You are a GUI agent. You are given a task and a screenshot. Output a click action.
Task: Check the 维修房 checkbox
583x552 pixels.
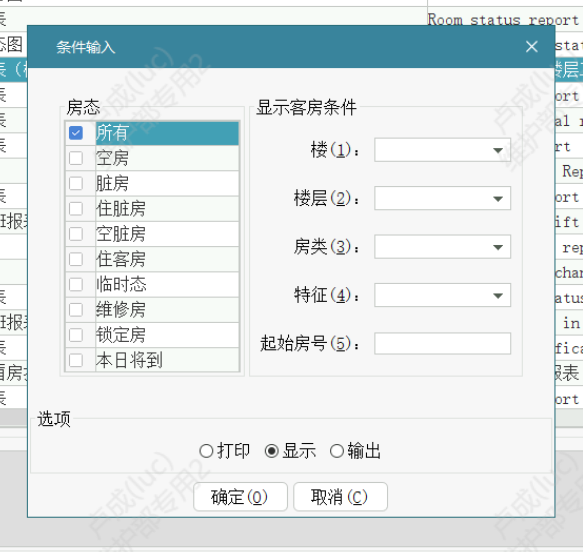coord(76,310)
